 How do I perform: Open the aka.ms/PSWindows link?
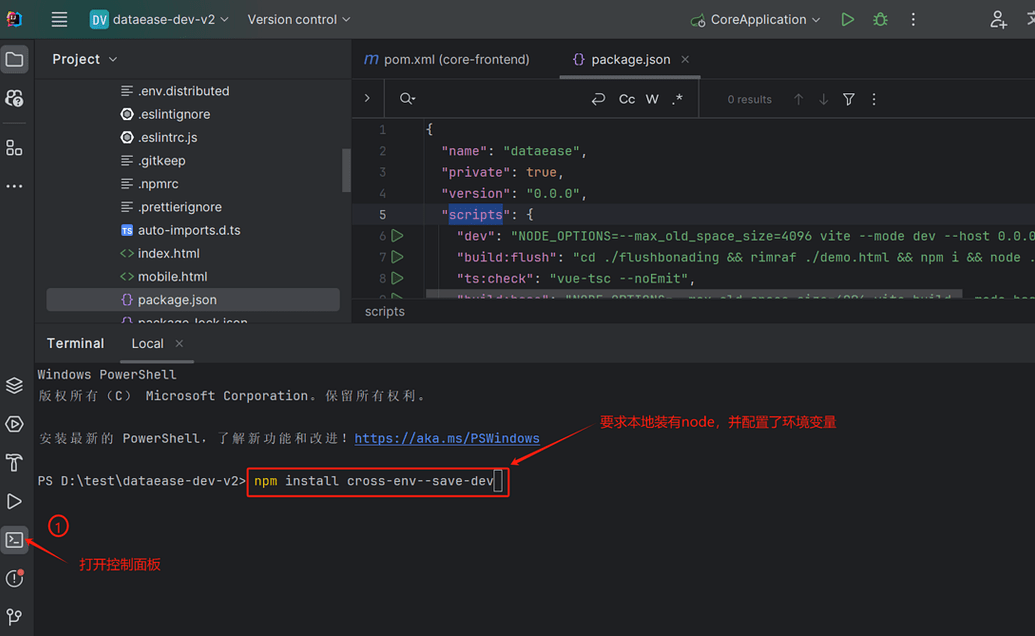point(447,438)
